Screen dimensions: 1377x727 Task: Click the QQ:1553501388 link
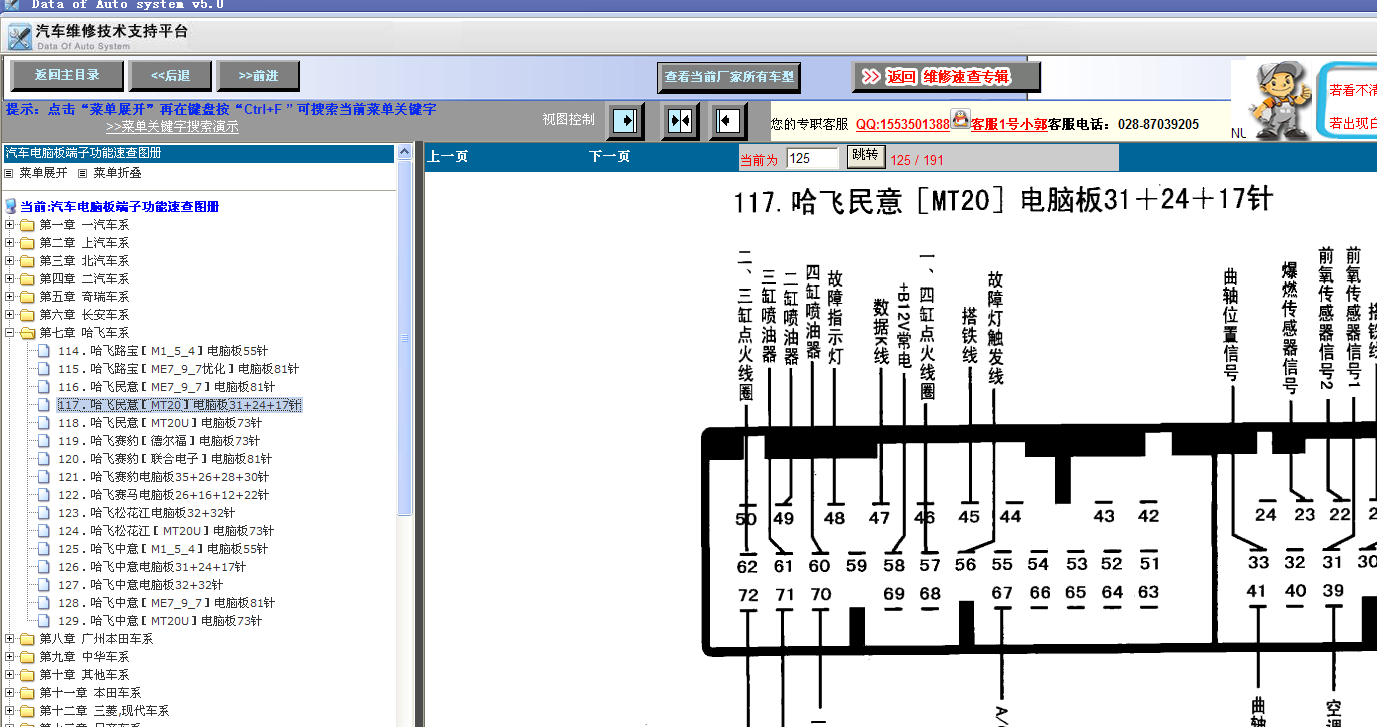[x=902, y=124]
